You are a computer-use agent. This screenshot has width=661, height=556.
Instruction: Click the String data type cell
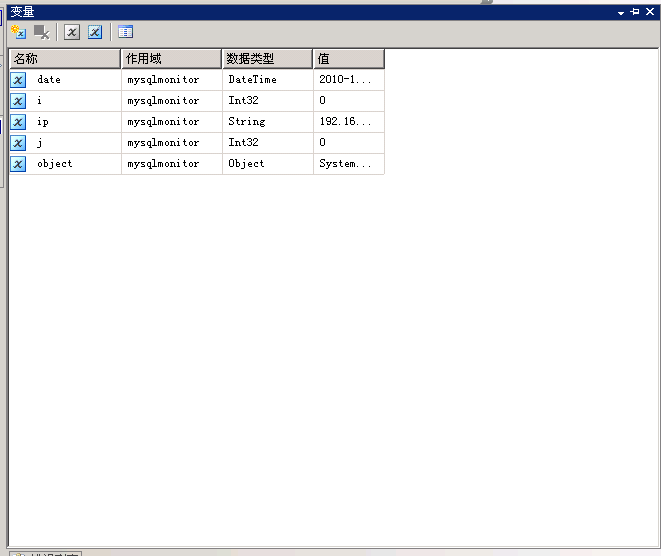(268, 122)
